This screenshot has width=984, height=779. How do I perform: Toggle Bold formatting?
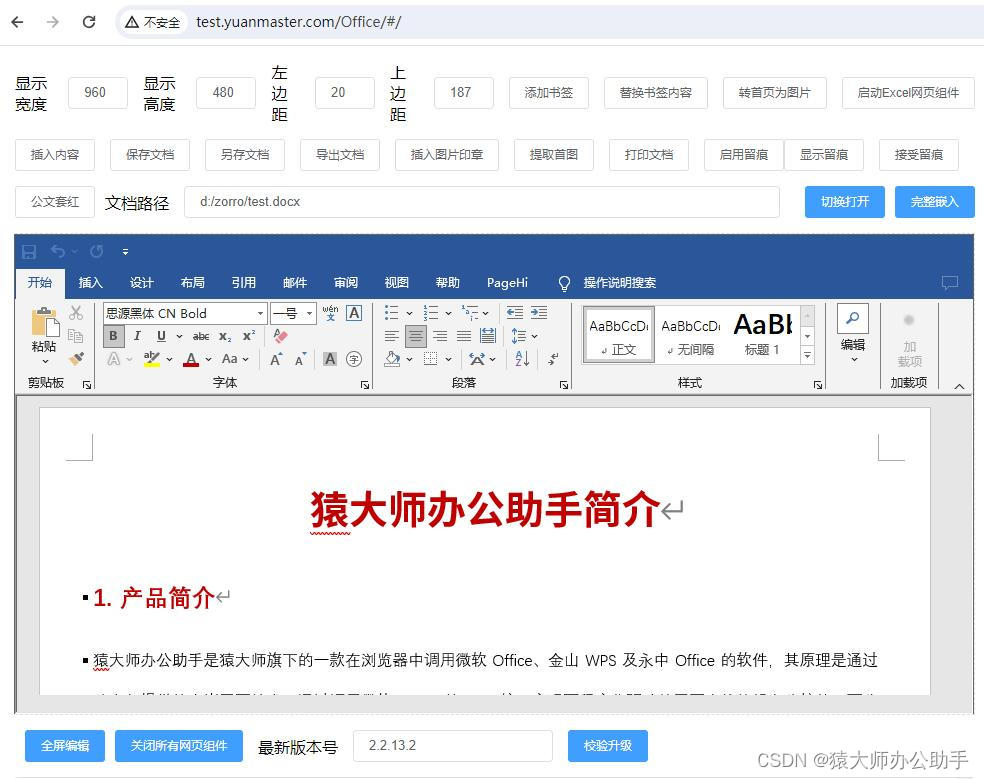pyautogui.click(x=113, y=336)
